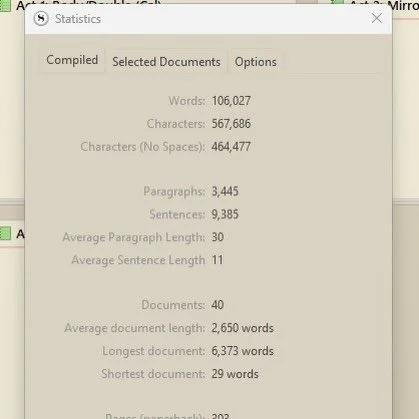The height and width of the screenshot is (419, 419).
Task: Close the Statistics dialog
Action: (377, 18)
